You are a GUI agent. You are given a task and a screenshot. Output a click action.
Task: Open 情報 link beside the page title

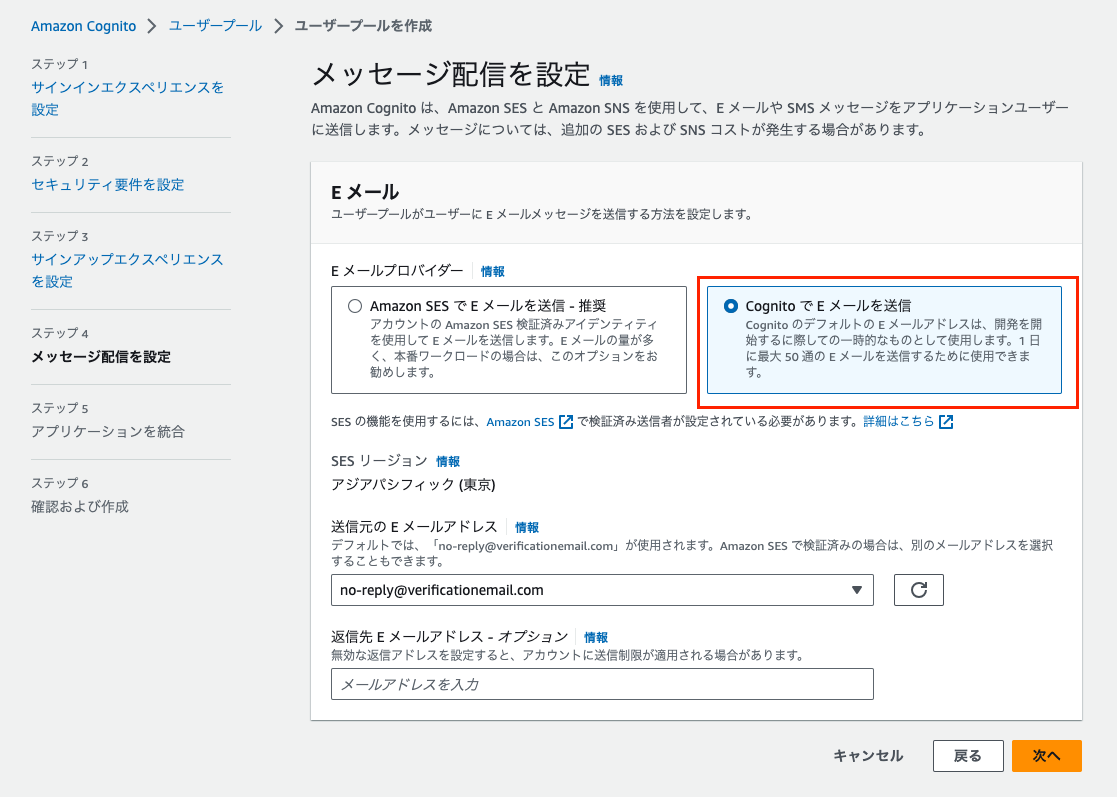611,80
